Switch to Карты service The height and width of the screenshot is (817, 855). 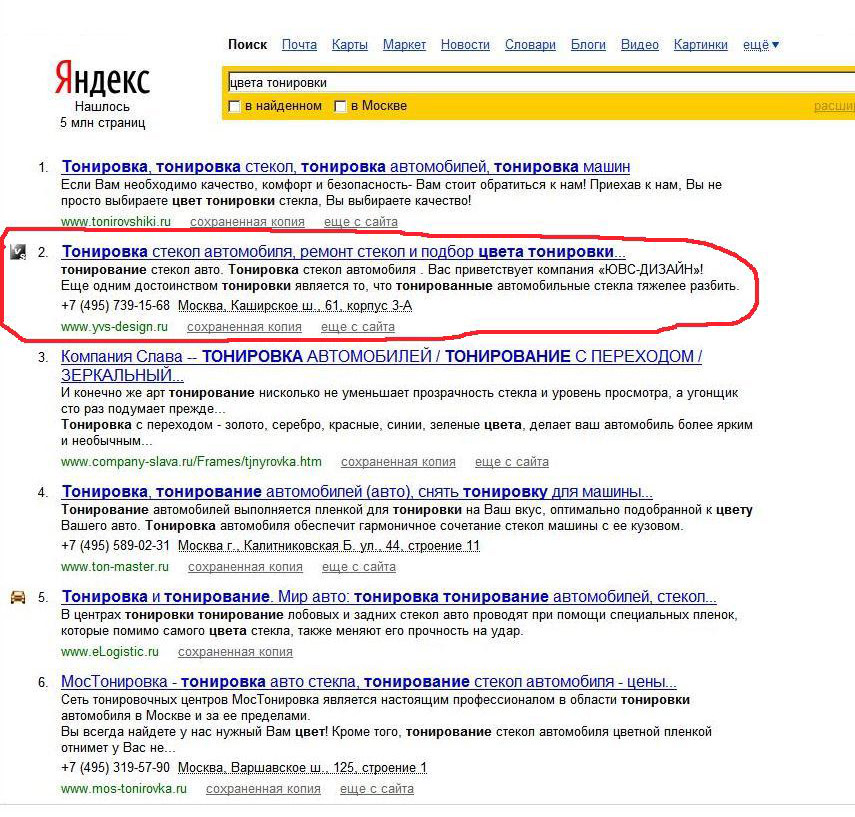pos(350,45)
